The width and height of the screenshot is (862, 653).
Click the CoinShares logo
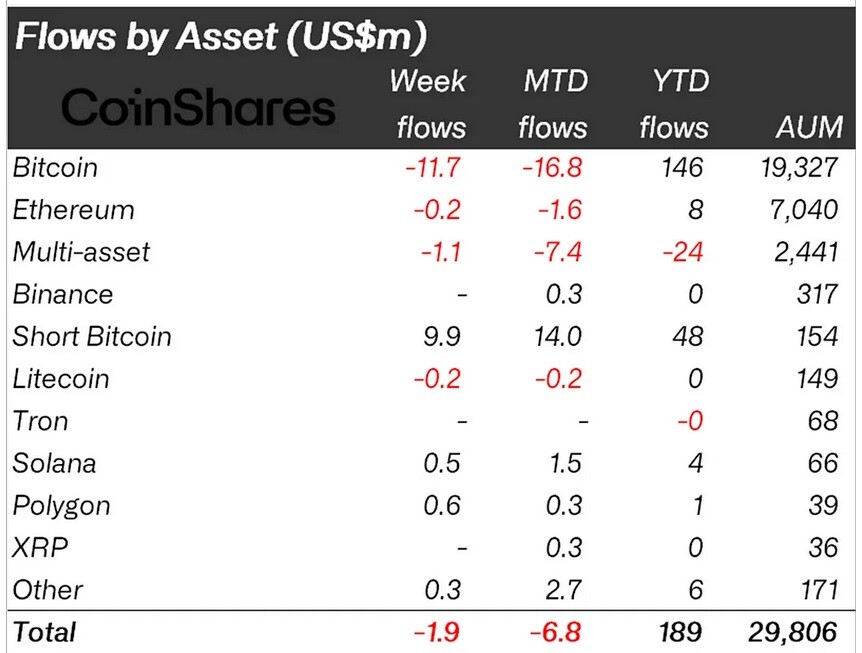click(x=198, y=107)
